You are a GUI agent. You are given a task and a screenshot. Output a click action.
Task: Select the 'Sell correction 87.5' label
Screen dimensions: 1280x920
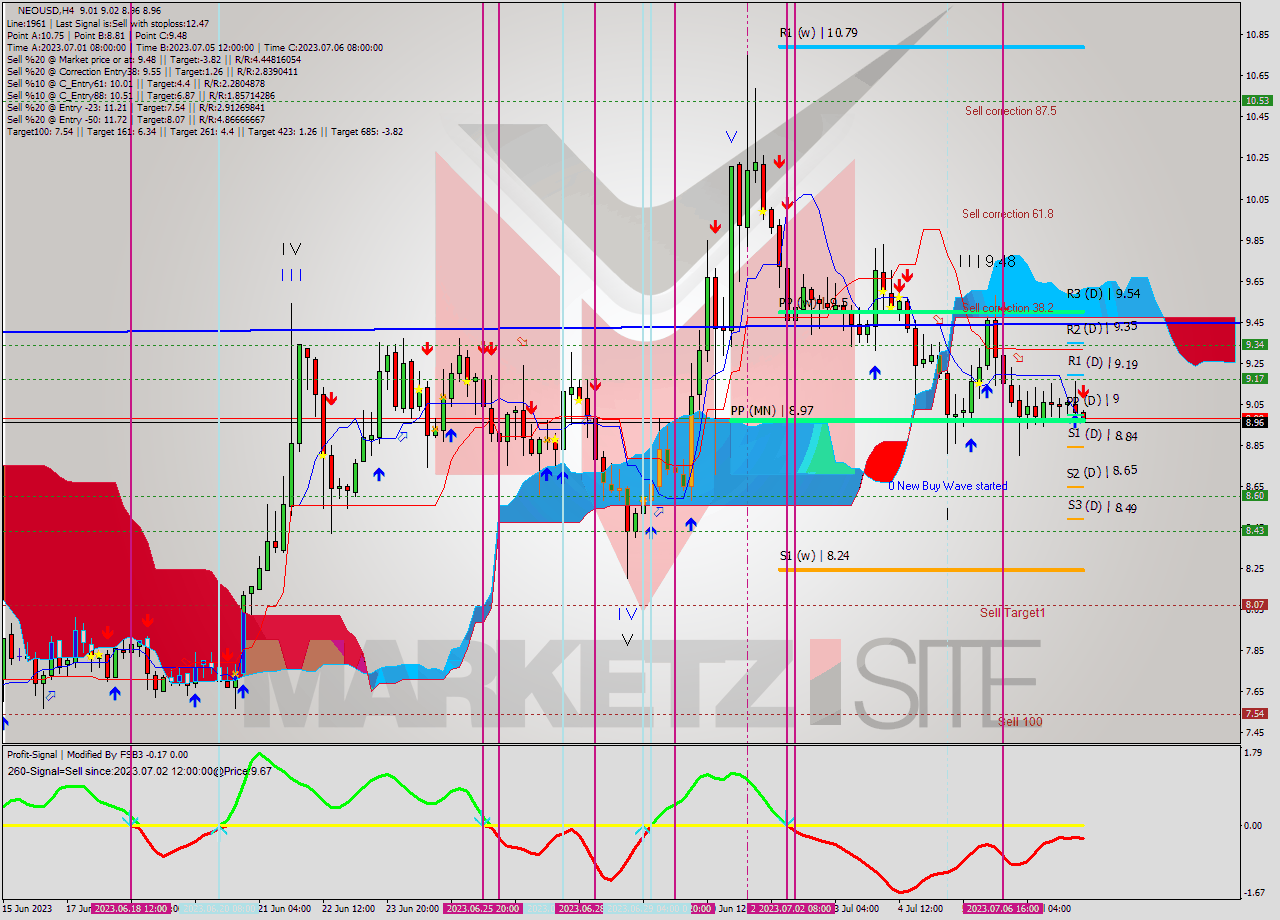point(1010,111)
